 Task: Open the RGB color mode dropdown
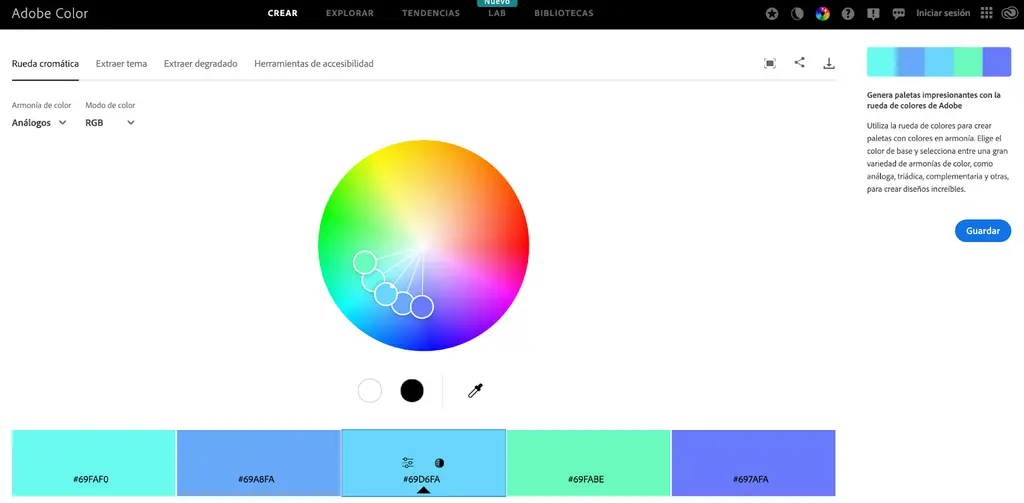(110, 122)
